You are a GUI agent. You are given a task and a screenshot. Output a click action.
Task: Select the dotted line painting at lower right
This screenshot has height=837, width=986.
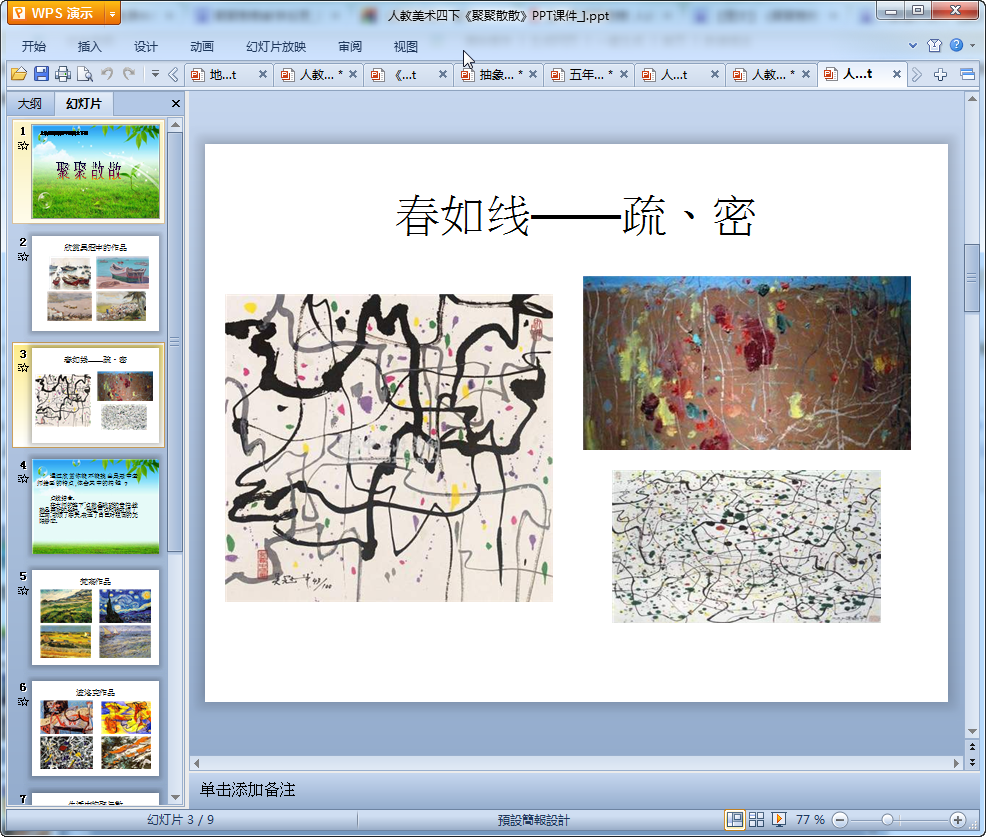click(x=746, y=546)
